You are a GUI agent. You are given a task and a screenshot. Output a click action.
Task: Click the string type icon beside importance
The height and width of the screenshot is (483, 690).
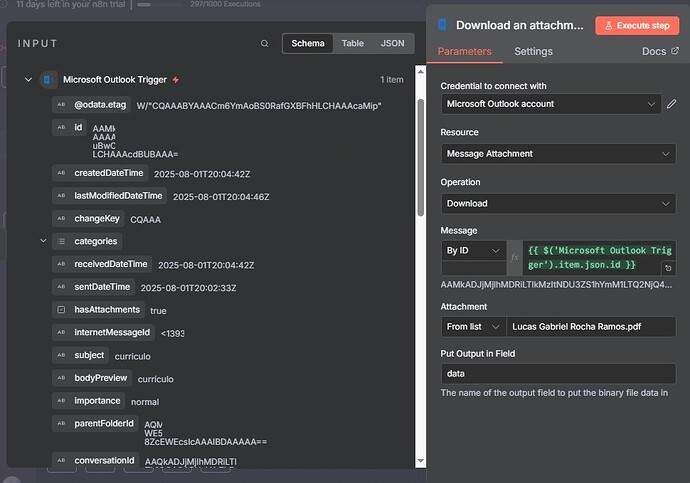[61, 401]
